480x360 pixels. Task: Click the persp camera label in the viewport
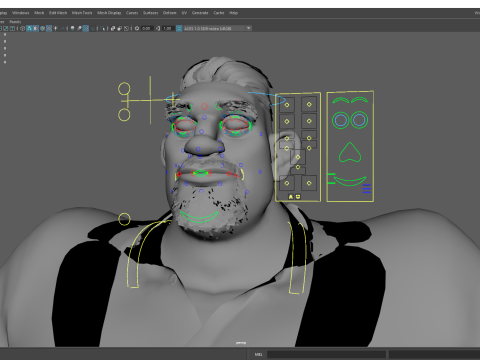tap(241, 343)
